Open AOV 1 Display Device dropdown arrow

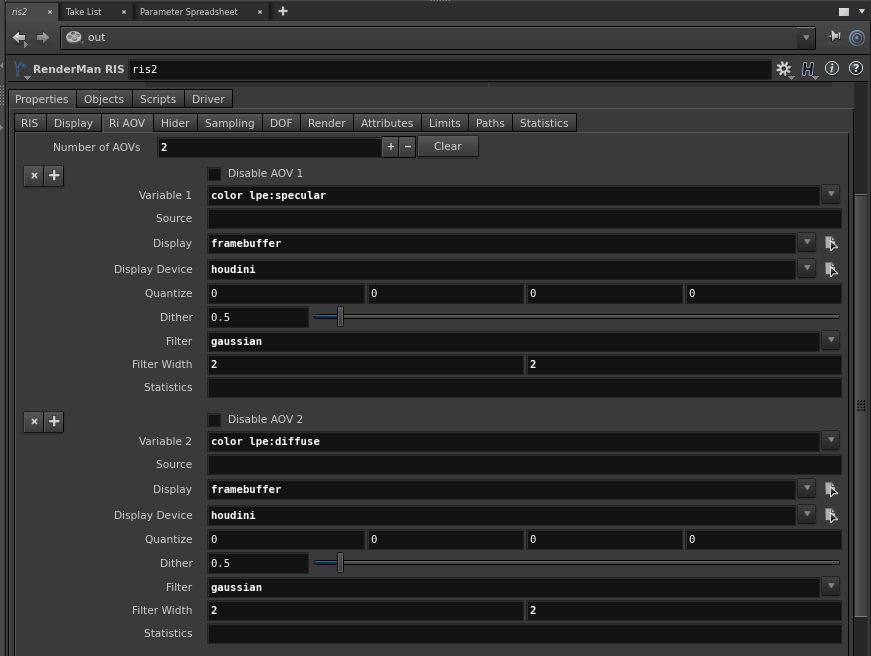[807, 268]
